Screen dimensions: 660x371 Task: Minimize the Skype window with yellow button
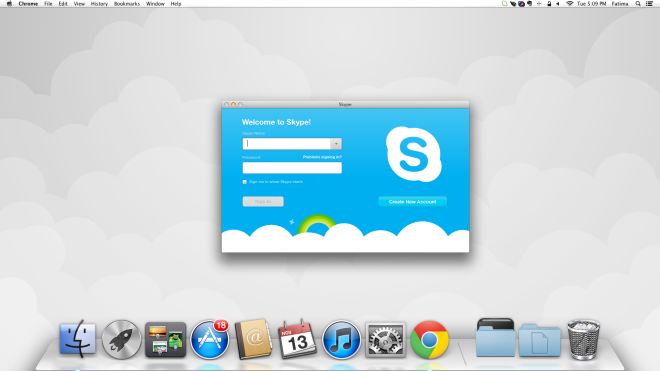click(233, 104)
